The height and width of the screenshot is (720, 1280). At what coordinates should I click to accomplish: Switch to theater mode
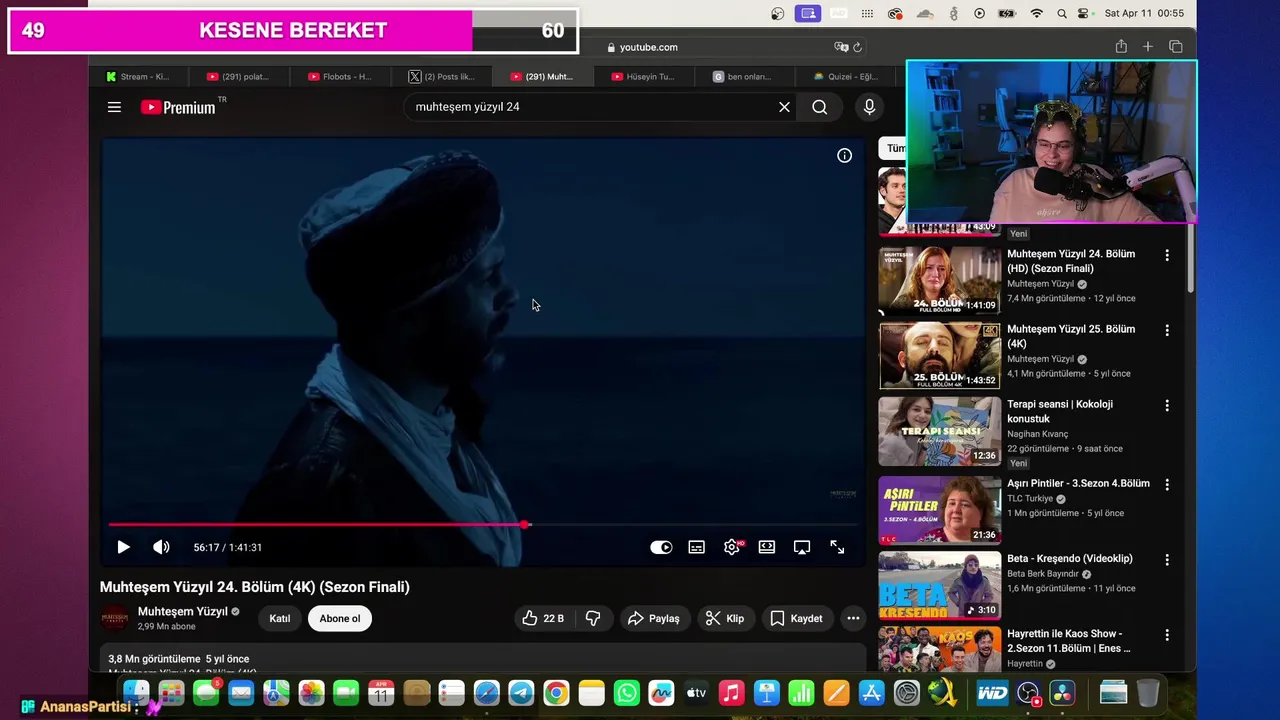pos(767,547)
